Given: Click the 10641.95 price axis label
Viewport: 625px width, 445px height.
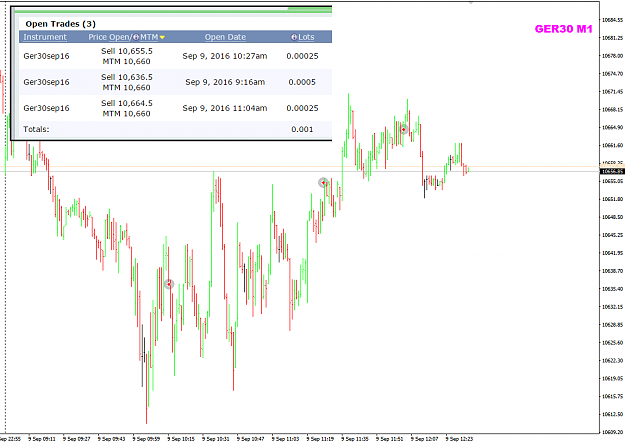Looking at the screenshot, I should [613, 253].
